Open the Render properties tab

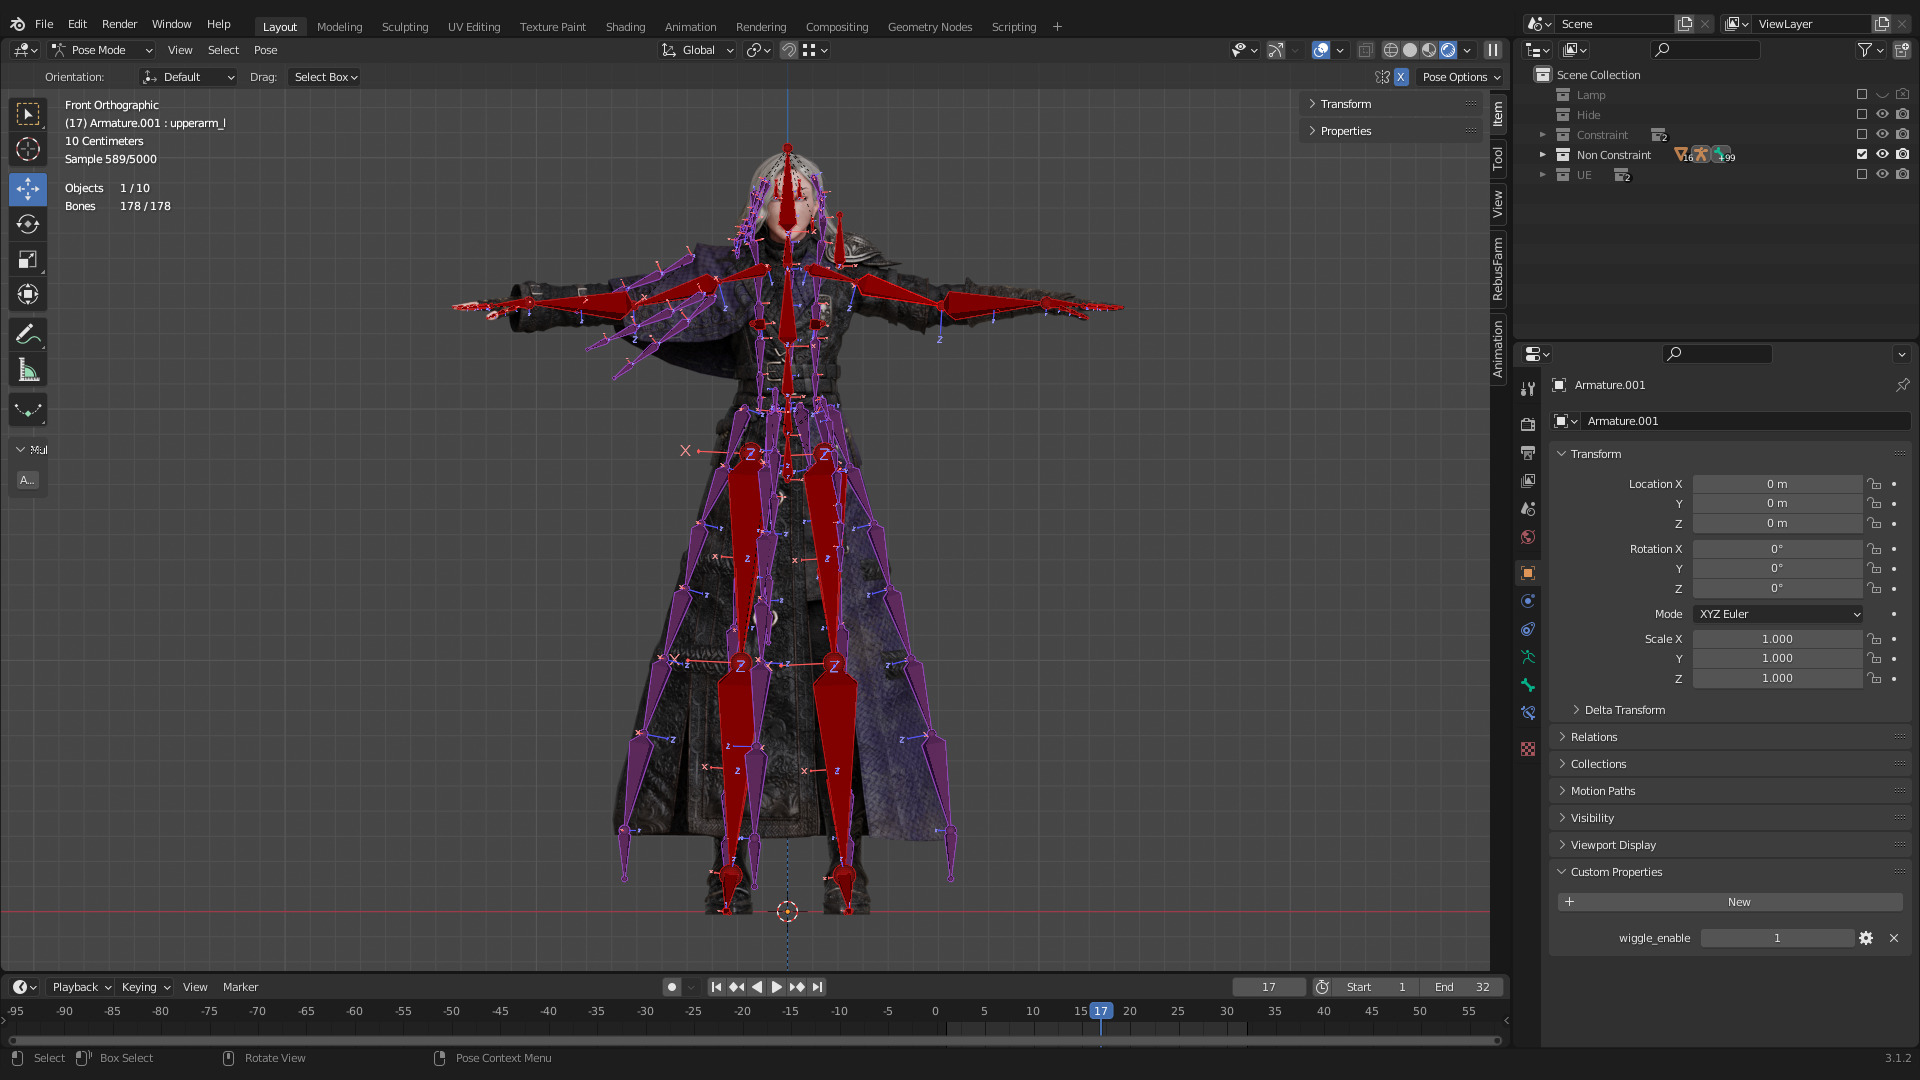click(1528, 425)
